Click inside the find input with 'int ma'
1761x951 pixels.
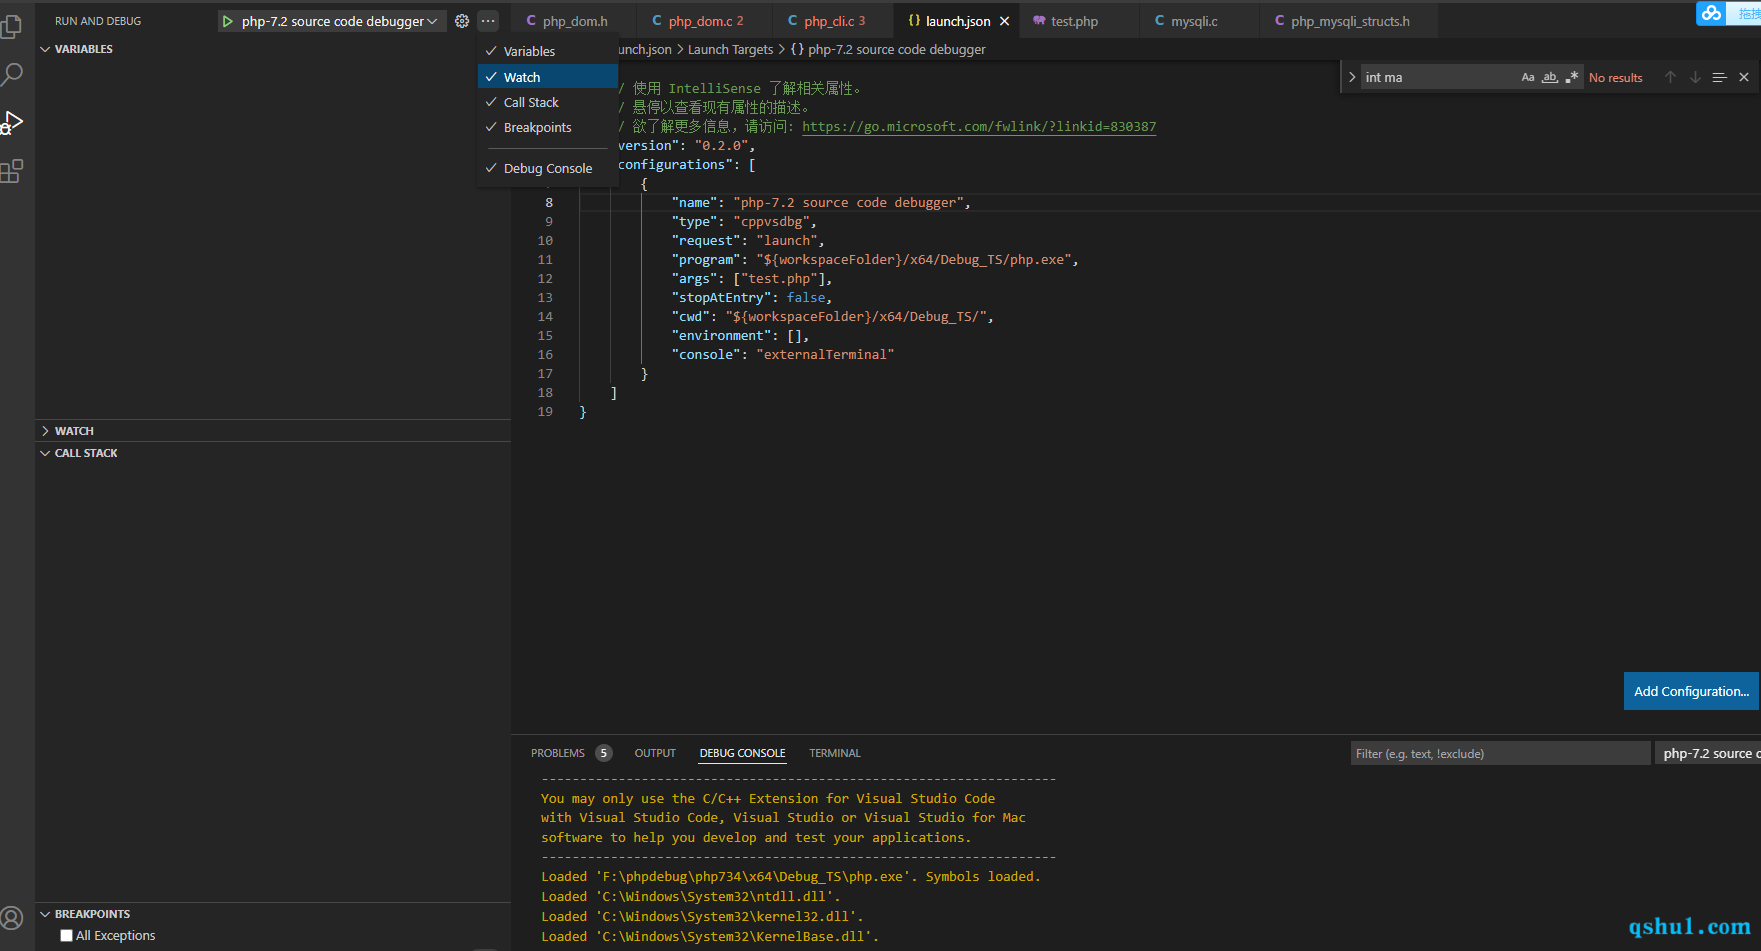1438,77
